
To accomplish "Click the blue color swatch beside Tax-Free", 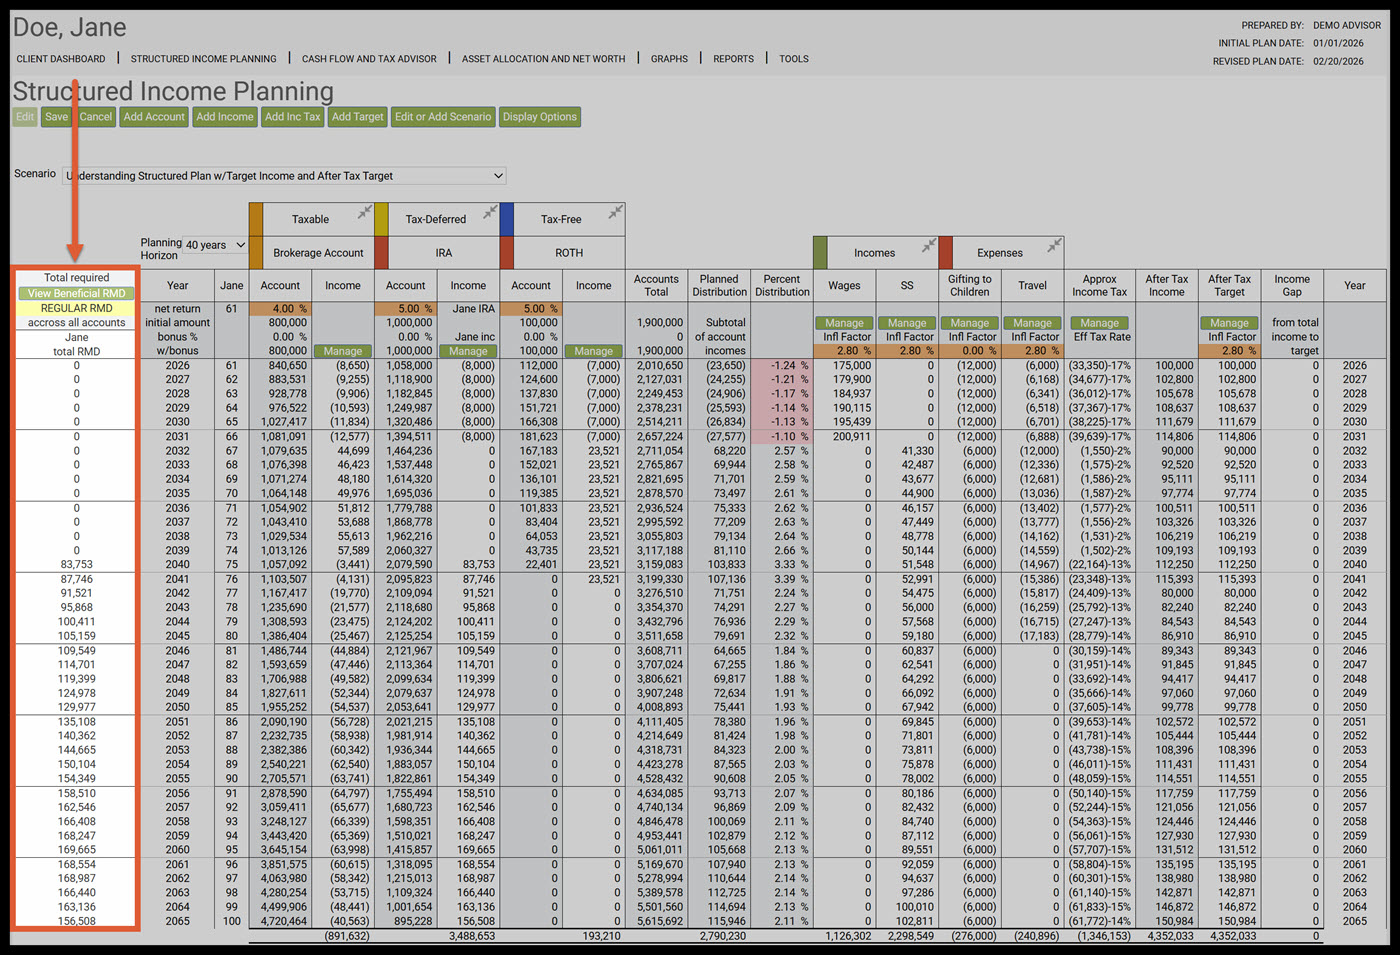I will 507,219.
